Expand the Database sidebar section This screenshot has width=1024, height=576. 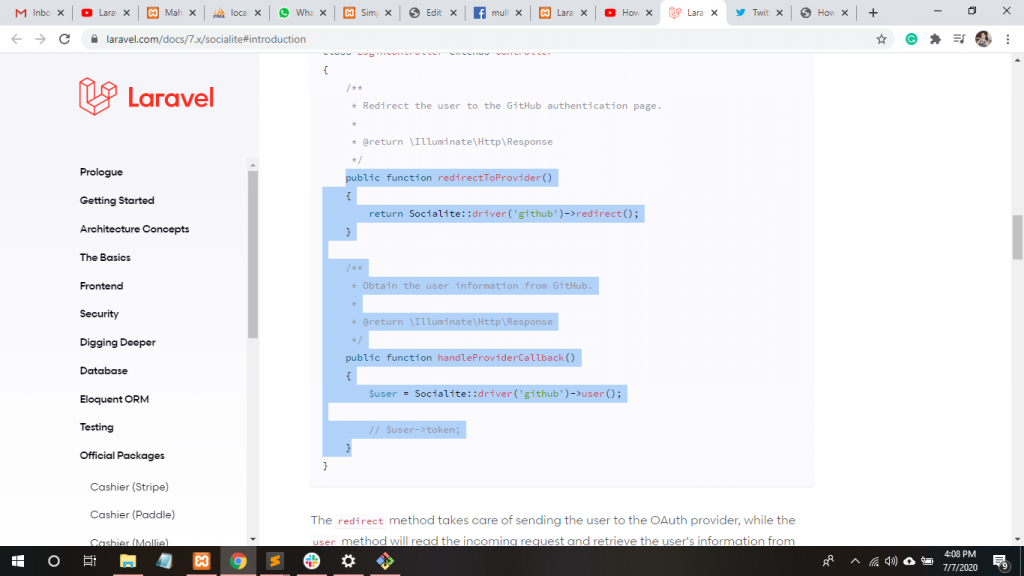[104, 371]
